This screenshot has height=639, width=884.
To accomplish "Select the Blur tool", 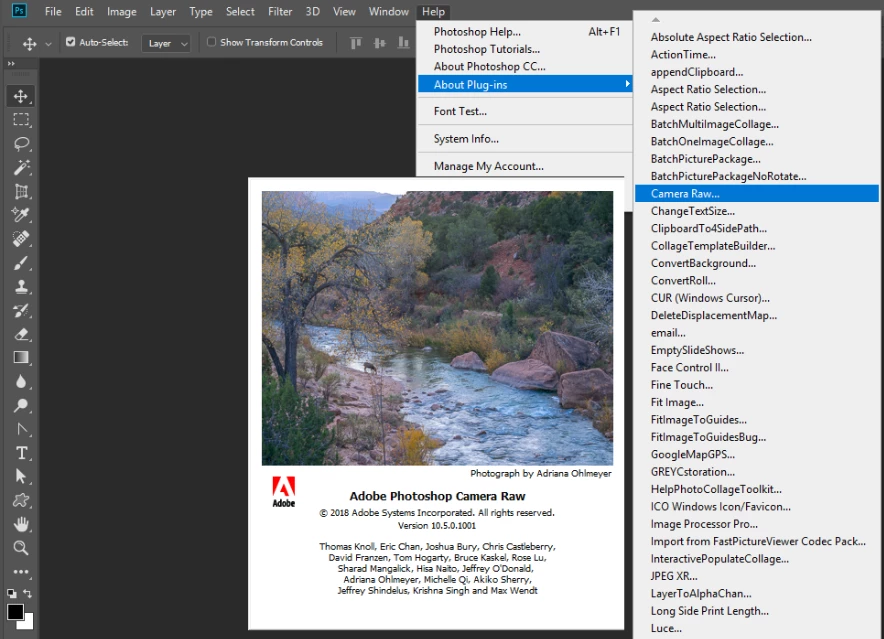I will (x=21, y=382).
